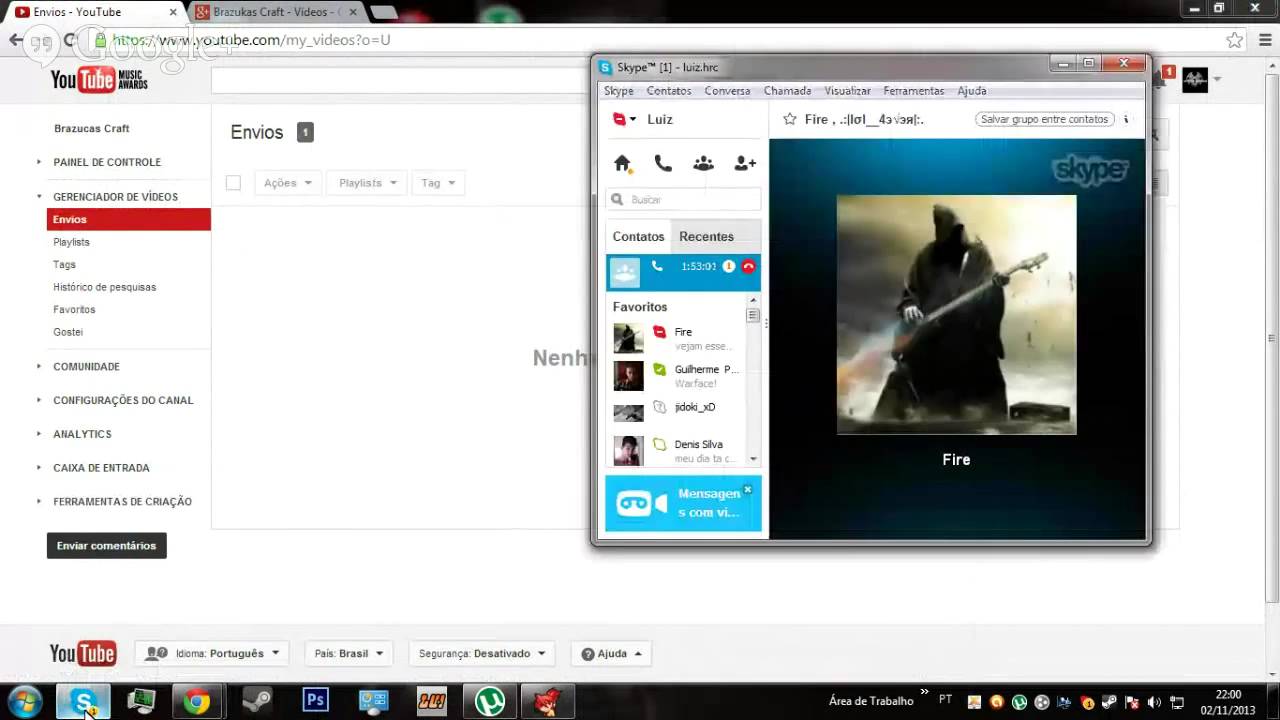Open uTorrent from the Windows taskbar
This screenshot has width=1280, height=720.
490,702
